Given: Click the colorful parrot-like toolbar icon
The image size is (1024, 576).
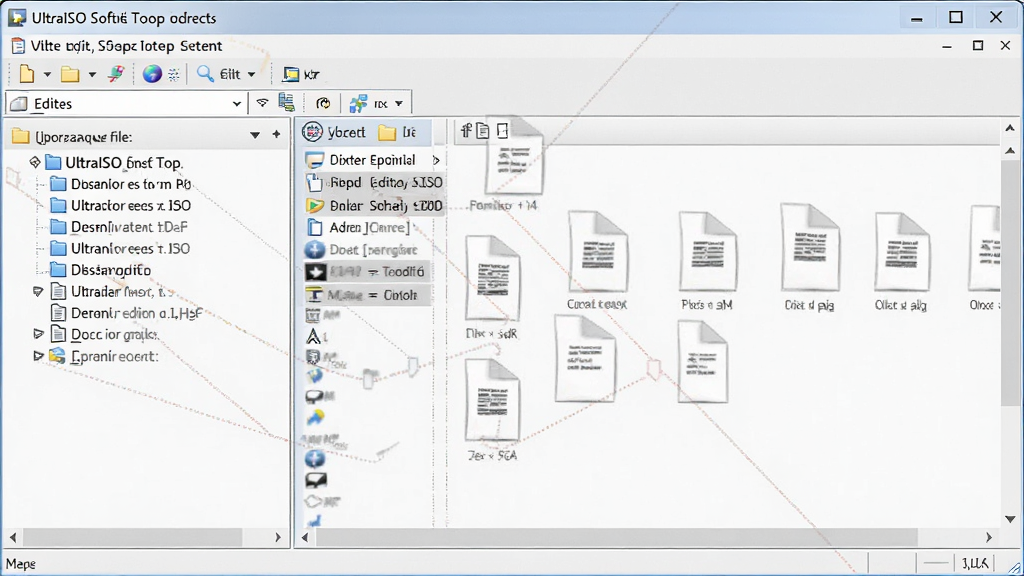Looking at the screenshot, I should [x=116, y=74].
